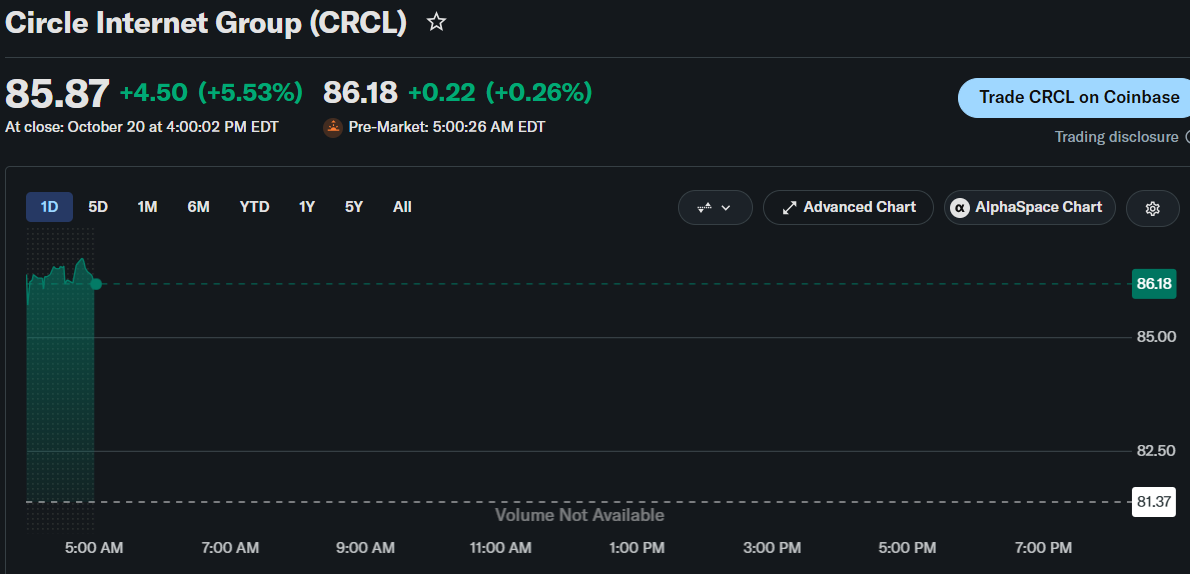Click the 85.00 axis value
This screenshot has width=1190, height=574.
point(1156,336)
